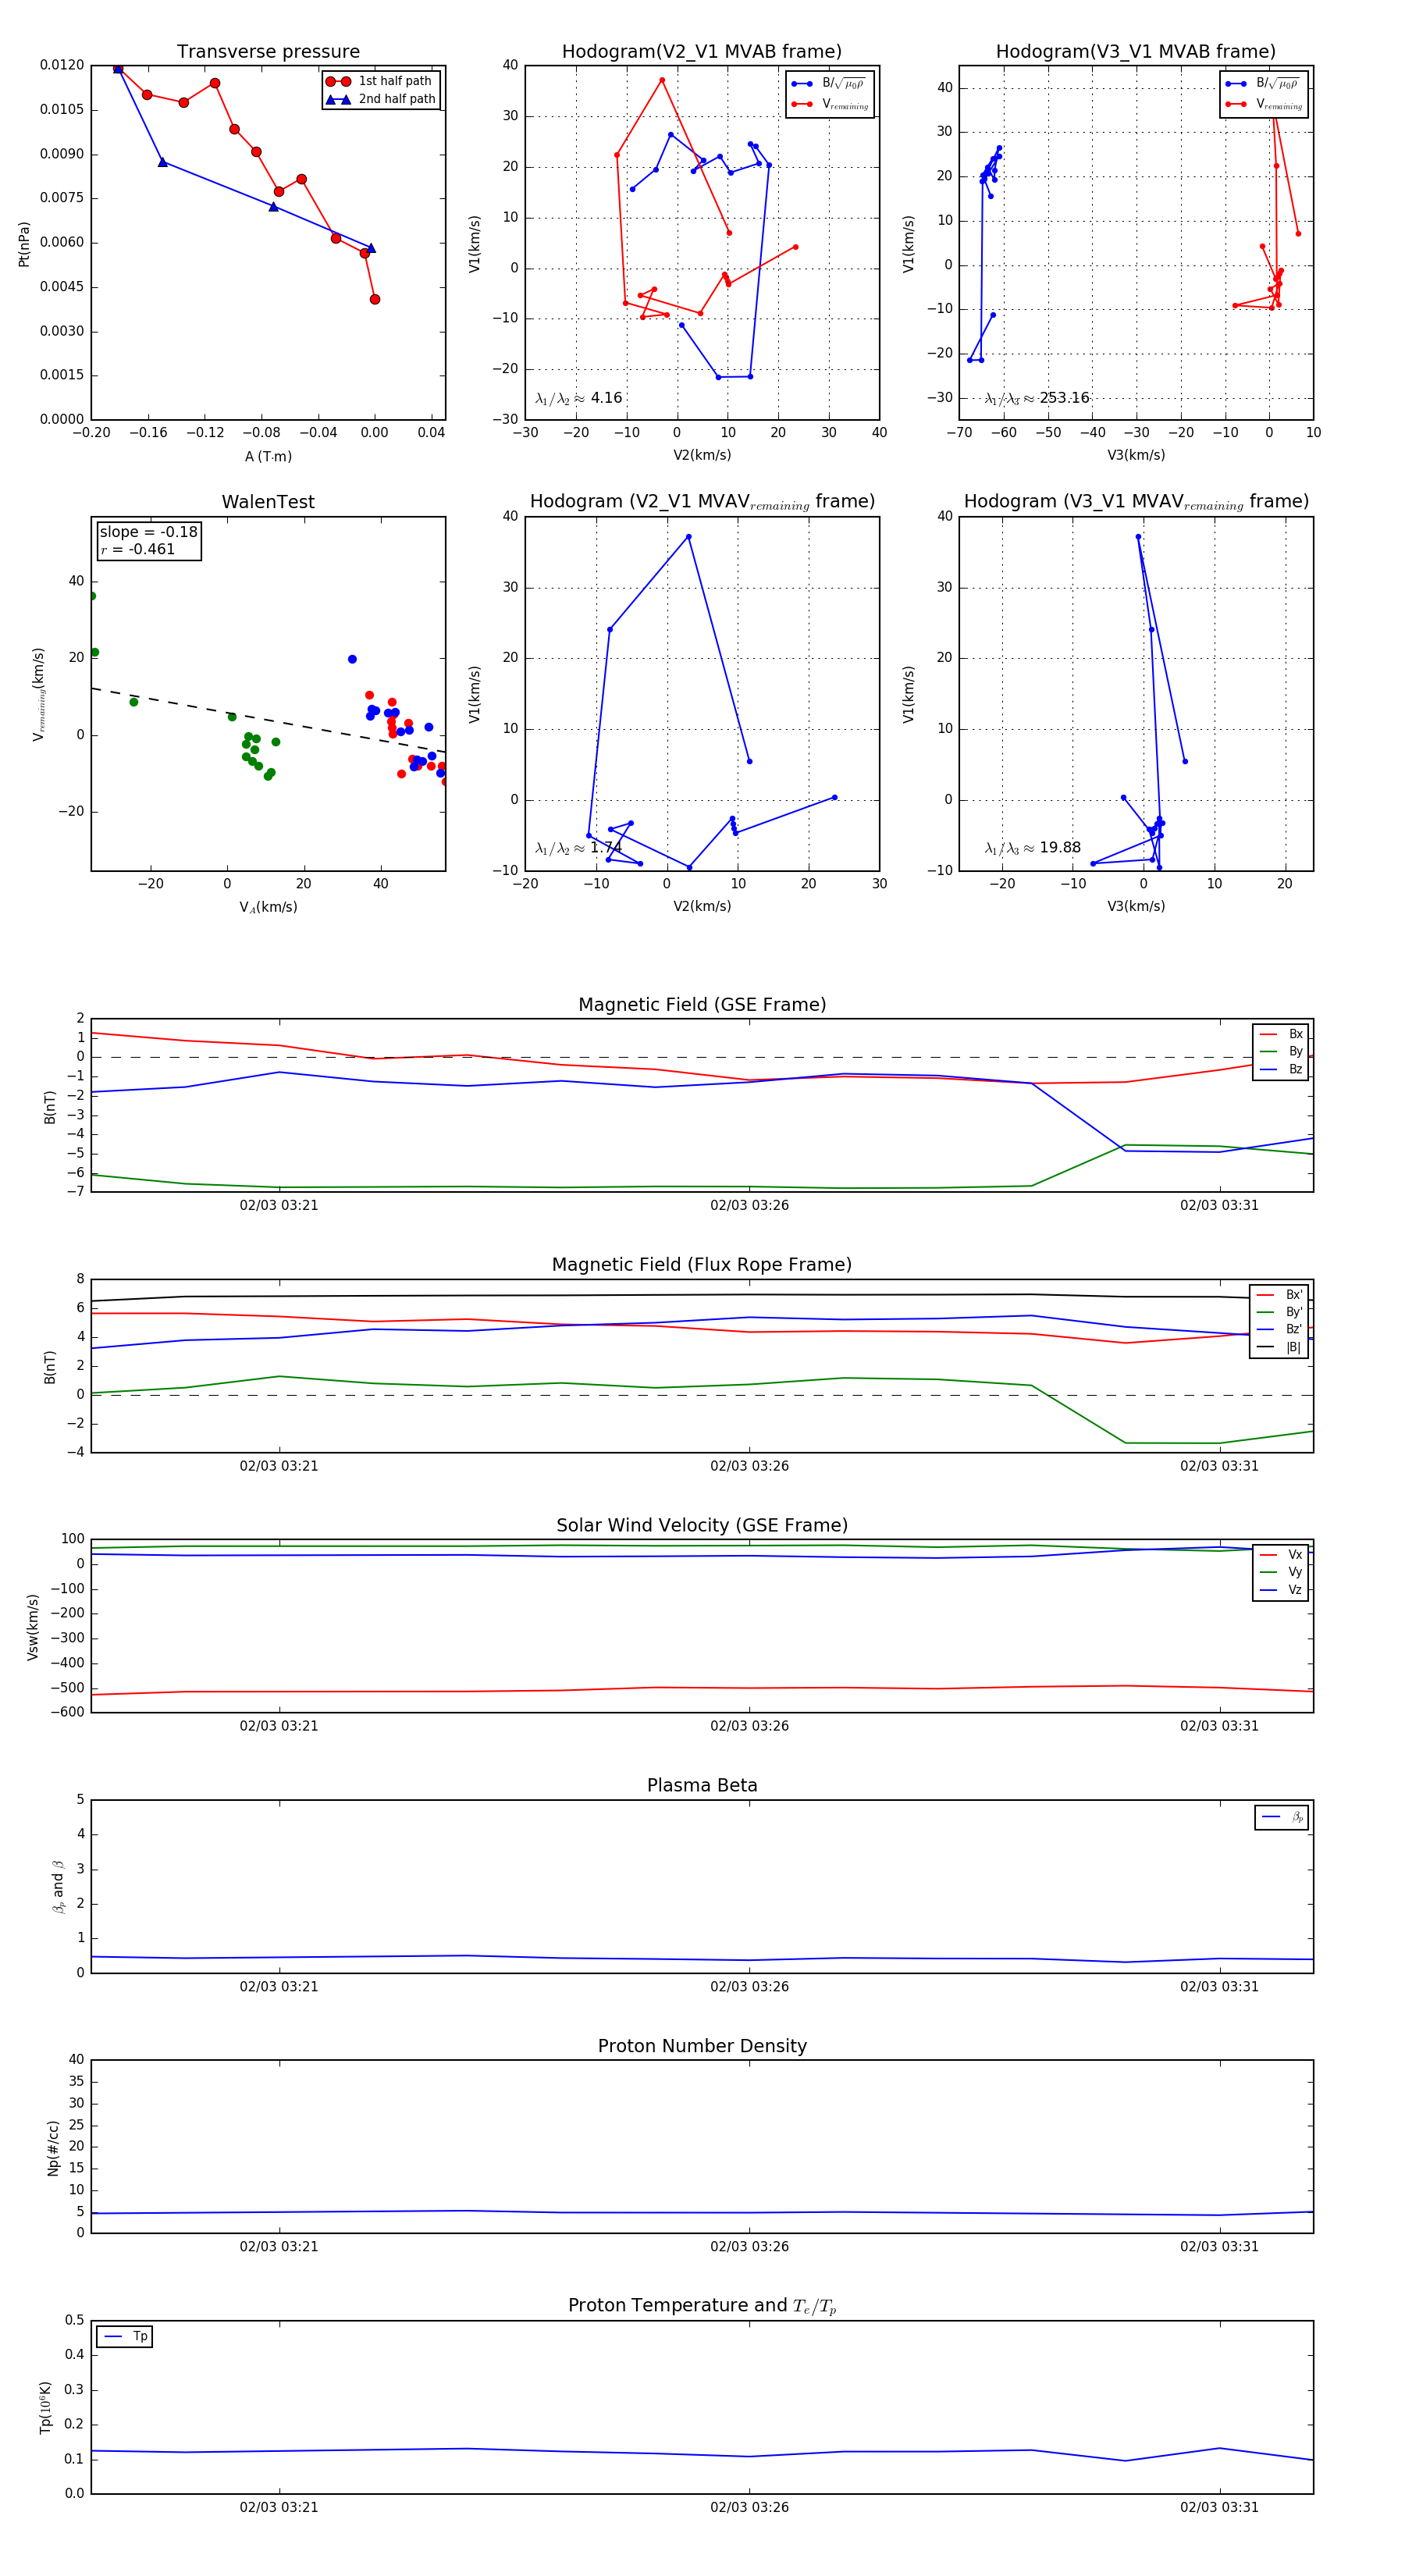The height and width of the screenshot is (2576, 1405).
Task: Select the "2nd half path" legend entry
Action: point(380,99)
